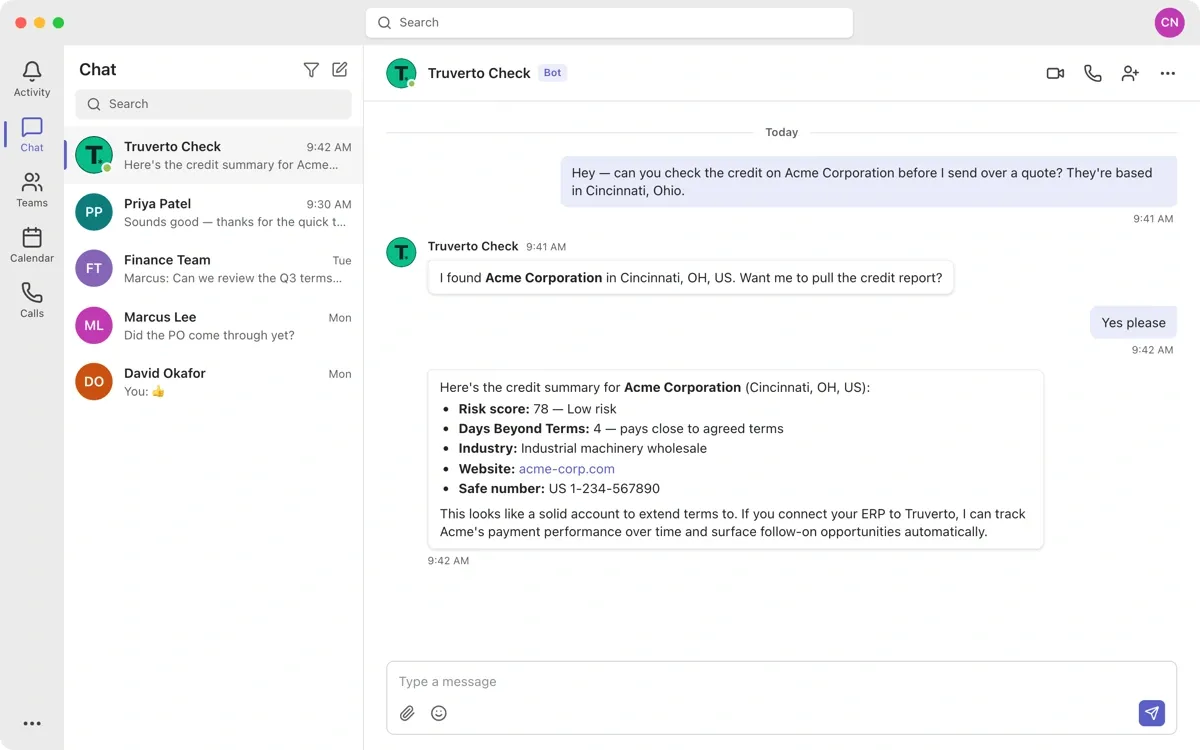Open the acme-corp.com link
1200x750 pixels.
(567, 469)
